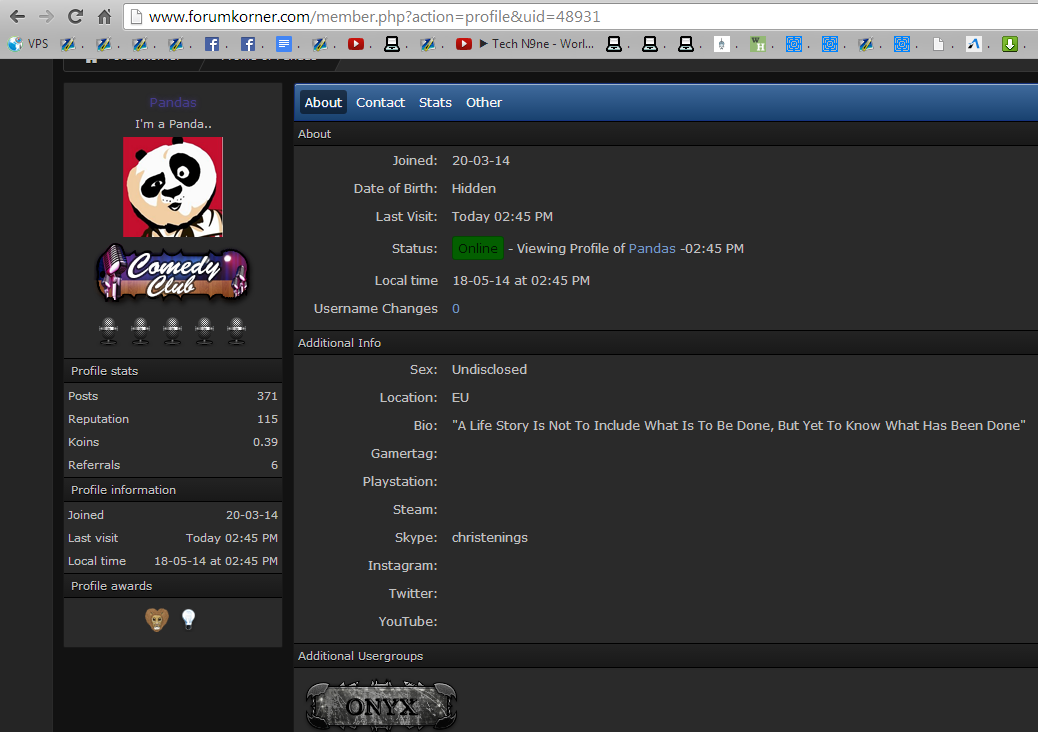Click the Reputation value 115
Screen dimensions: 1038x732
(x=267, y=419)
